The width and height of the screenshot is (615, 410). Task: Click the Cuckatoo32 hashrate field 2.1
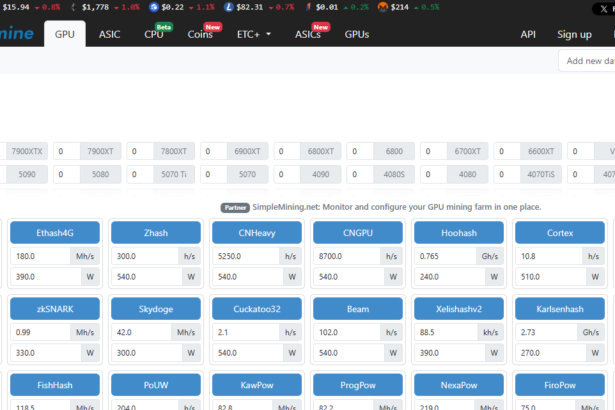(x=246, y=332)
